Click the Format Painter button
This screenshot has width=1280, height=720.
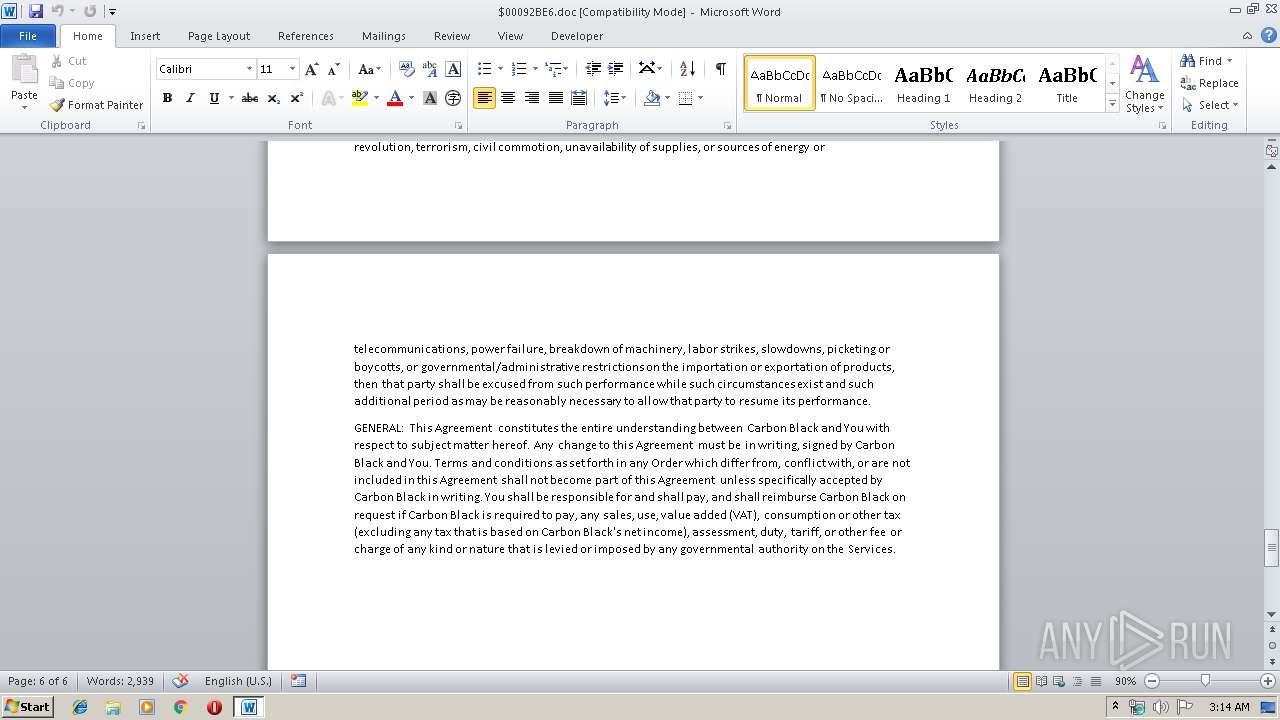click(96, 105)
